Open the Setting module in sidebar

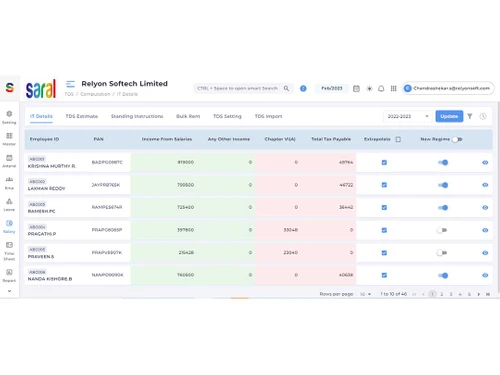(9, 117)
